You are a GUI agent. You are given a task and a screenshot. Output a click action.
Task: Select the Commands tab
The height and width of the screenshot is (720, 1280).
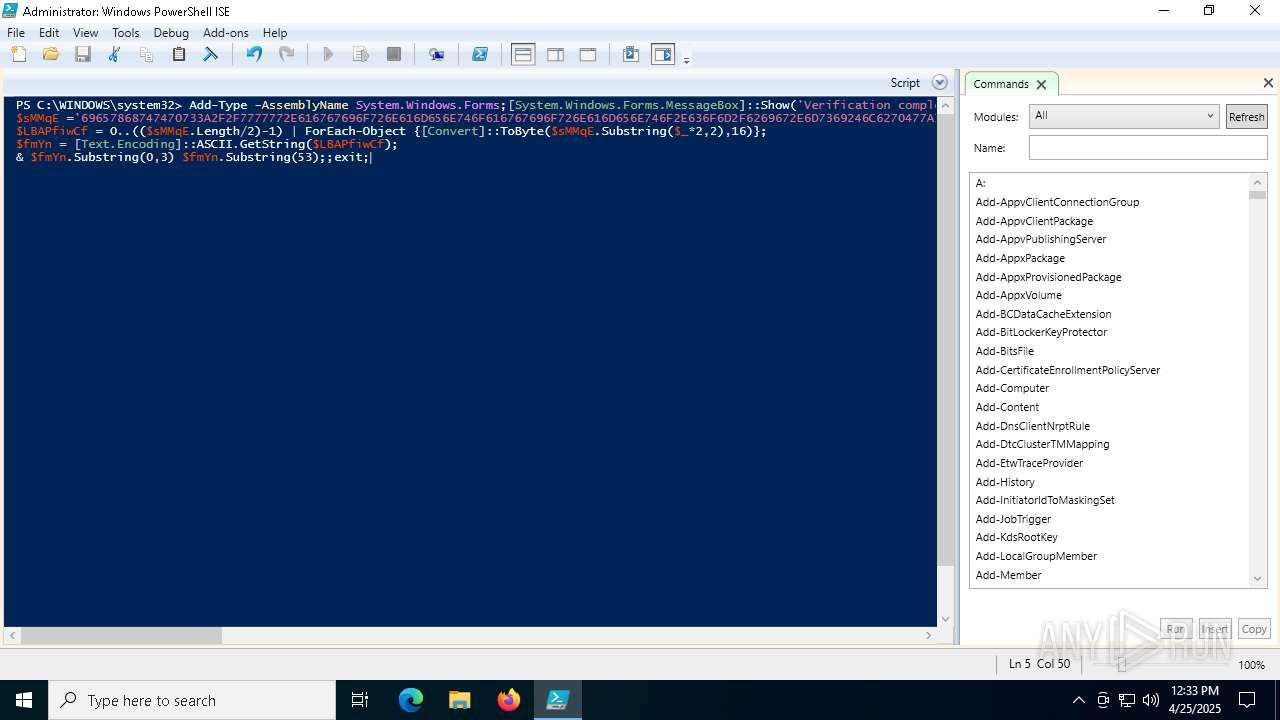pos(1001,84)
